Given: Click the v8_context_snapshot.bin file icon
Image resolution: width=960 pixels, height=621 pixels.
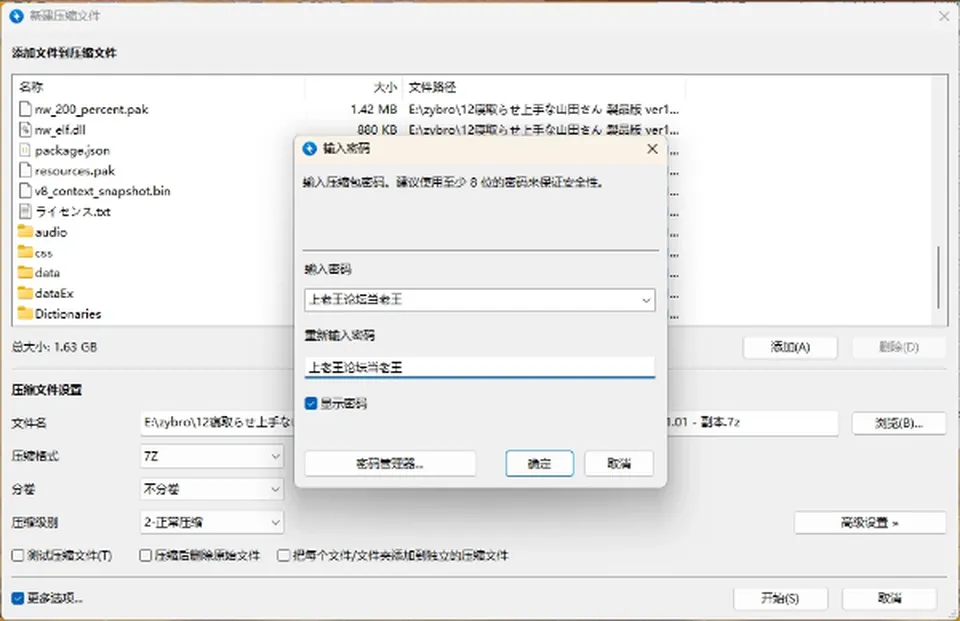Looking at the screenshot, I should [25, 190].
